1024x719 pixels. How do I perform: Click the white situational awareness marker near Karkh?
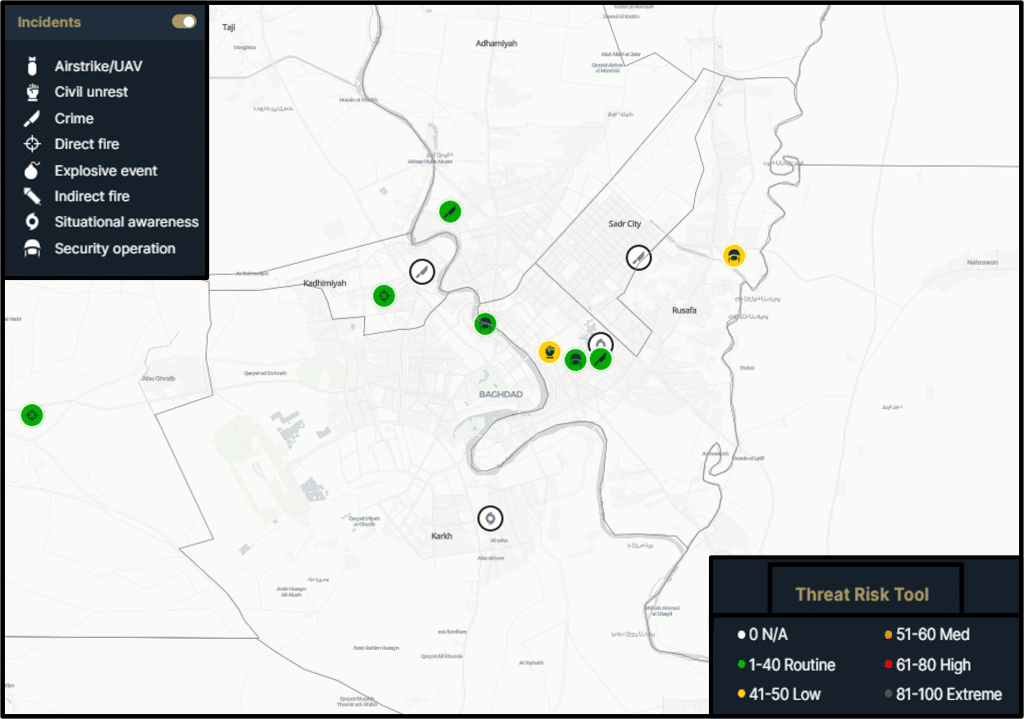(x=490, y=518)
